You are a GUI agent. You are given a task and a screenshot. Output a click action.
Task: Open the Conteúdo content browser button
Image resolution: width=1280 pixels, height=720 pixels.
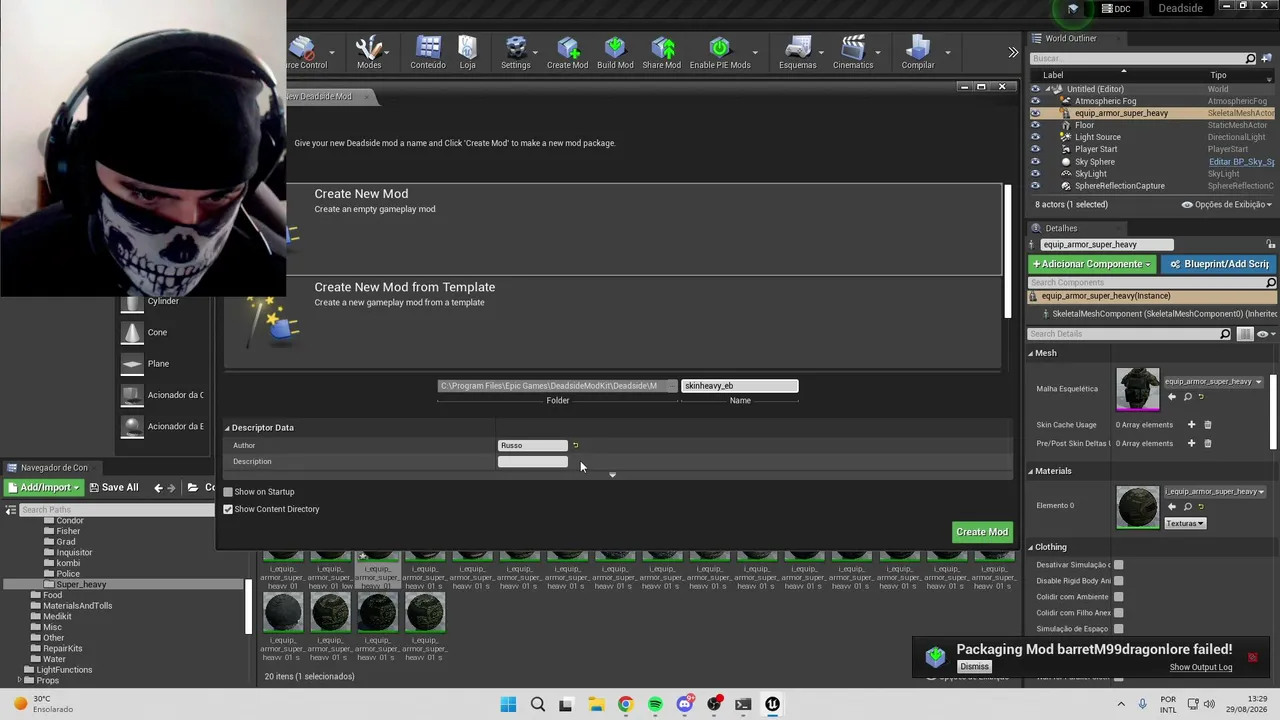click(428, 53)
